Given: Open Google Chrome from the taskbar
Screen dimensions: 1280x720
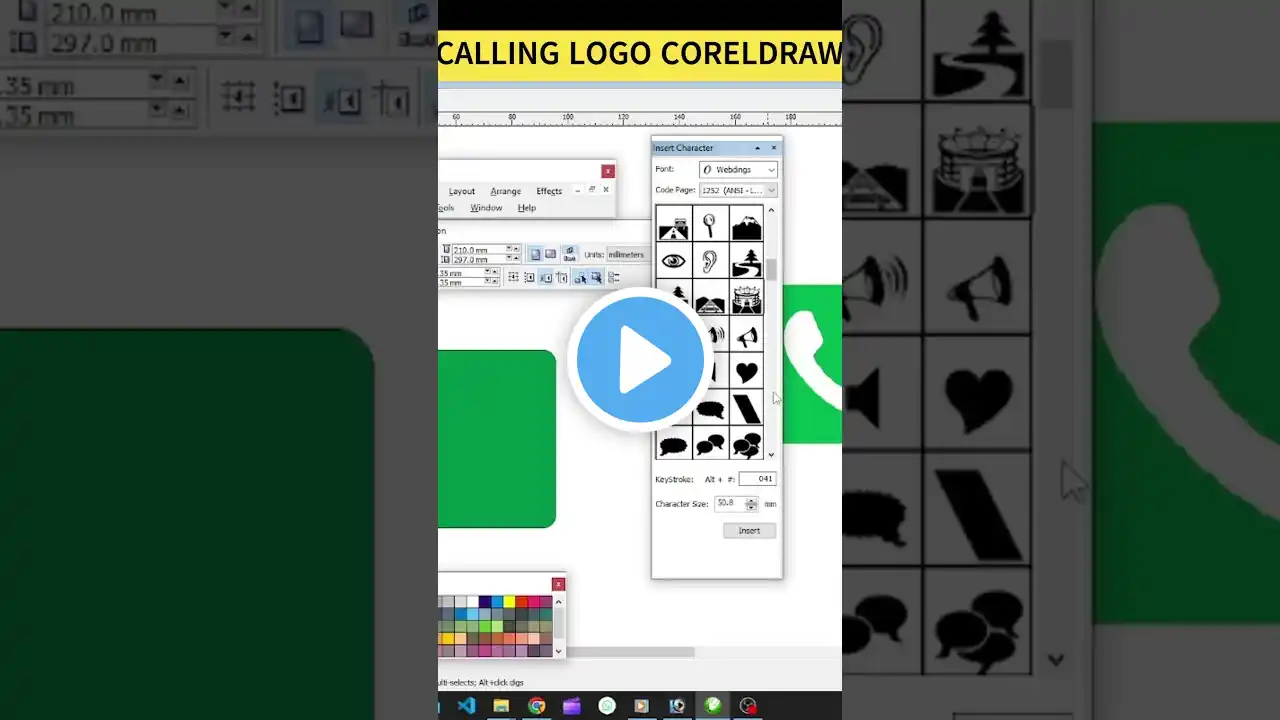Looking at the screenshot, I should [x=537, y=706].
